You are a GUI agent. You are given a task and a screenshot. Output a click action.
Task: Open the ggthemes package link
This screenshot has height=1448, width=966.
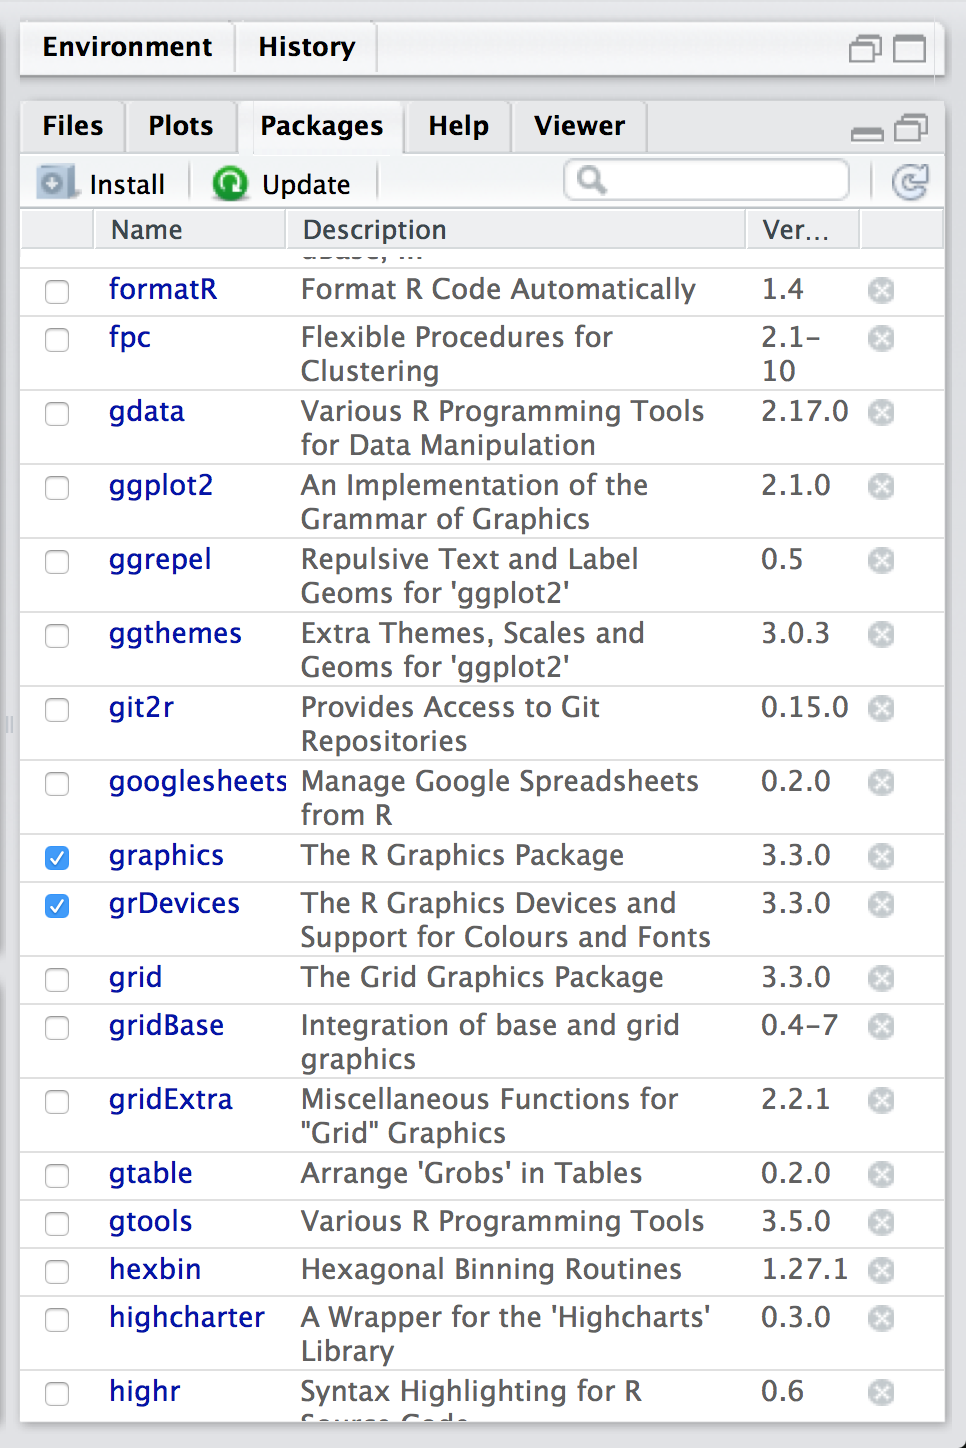coord(175,634)
